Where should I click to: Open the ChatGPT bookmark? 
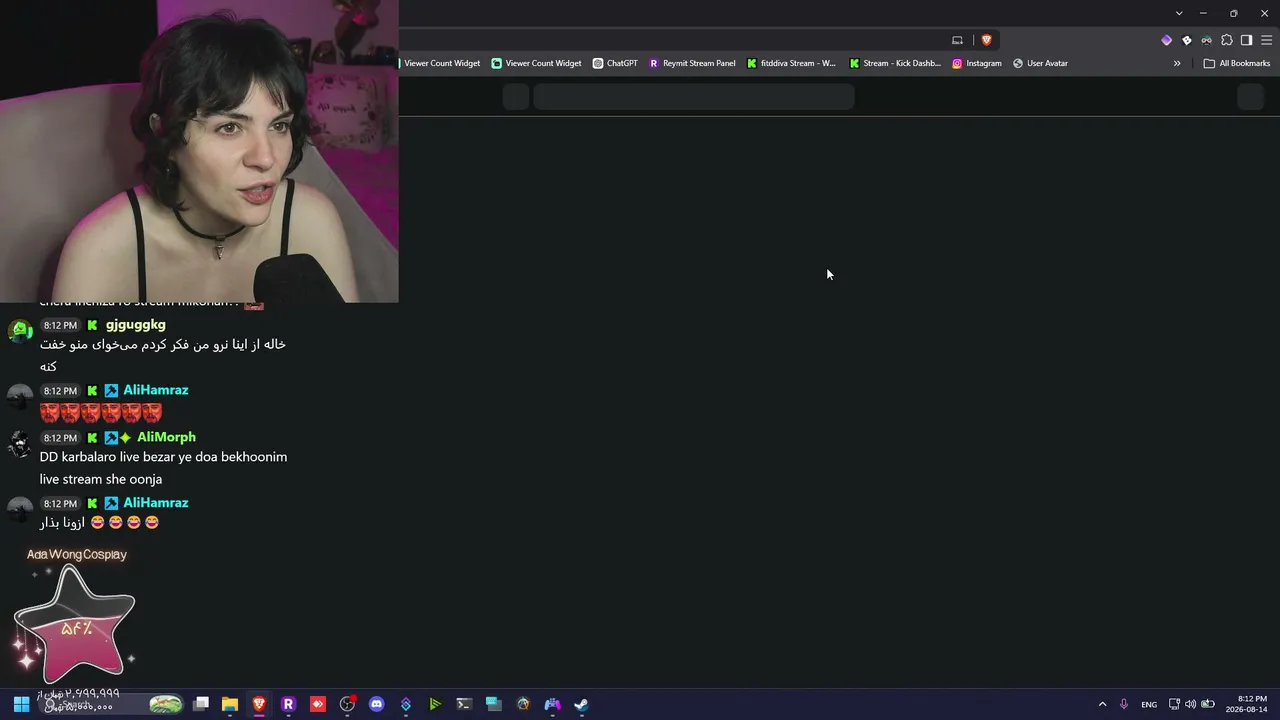615,63
